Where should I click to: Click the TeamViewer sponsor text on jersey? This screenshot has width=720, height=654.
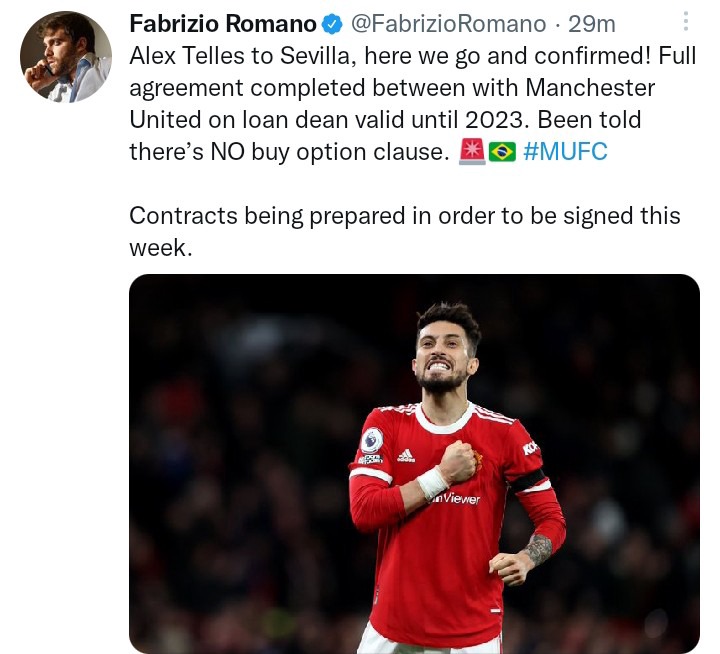[x=456, y=498]
